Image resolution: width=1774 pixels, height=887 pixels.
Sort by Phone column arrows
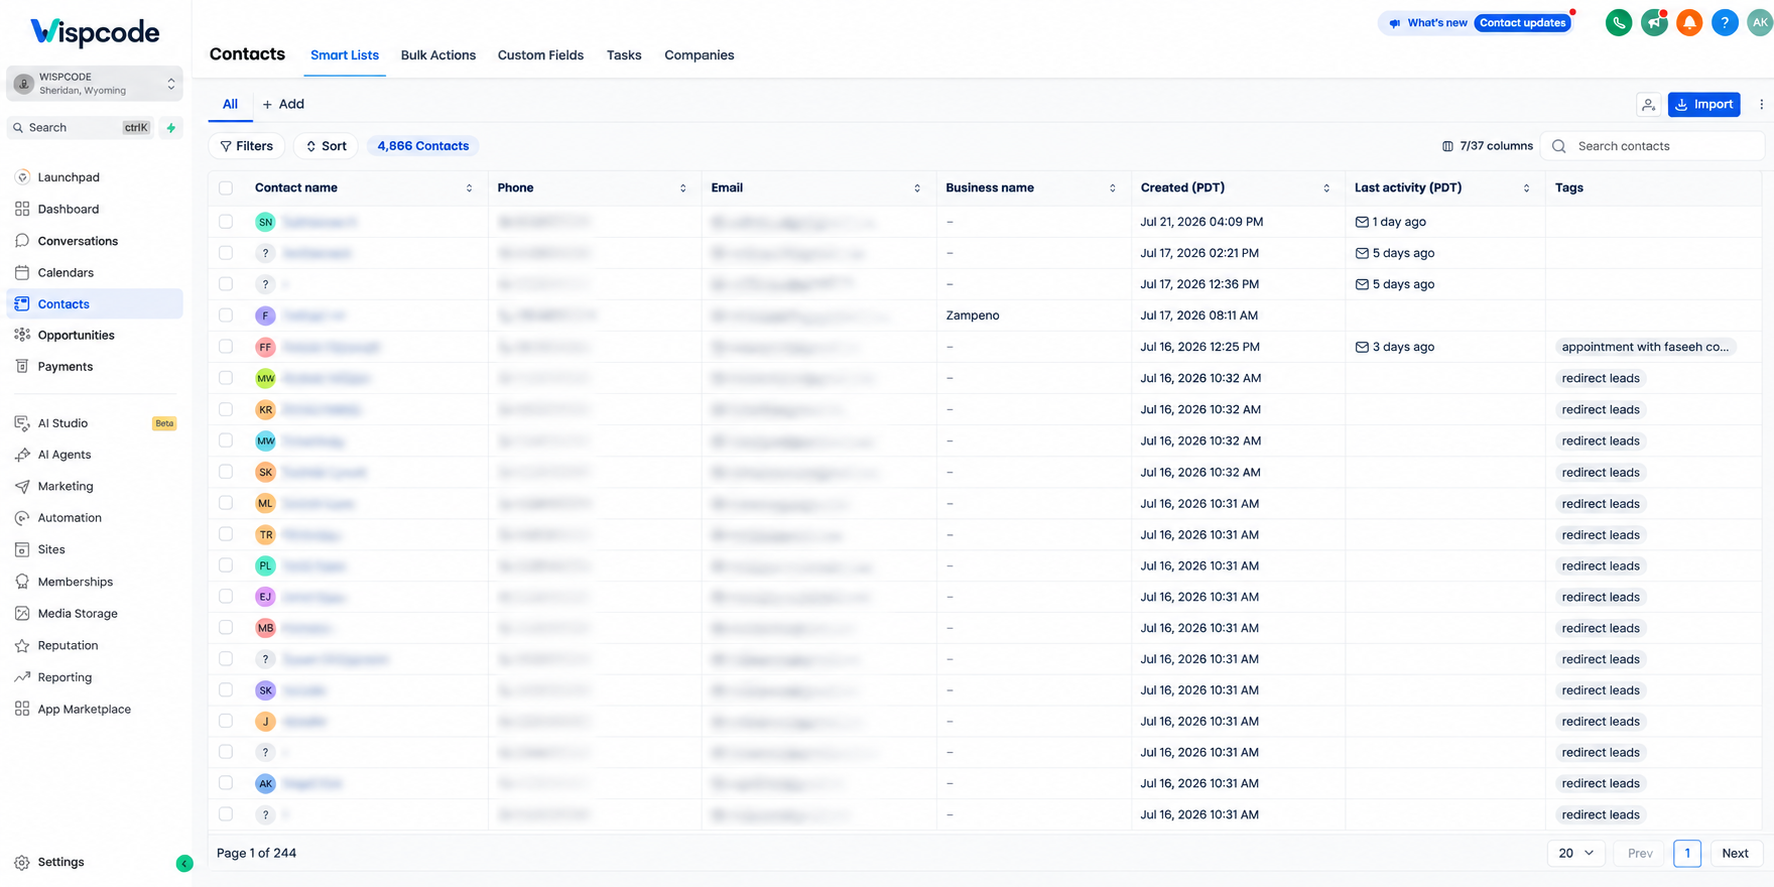(x=683, y=188)
